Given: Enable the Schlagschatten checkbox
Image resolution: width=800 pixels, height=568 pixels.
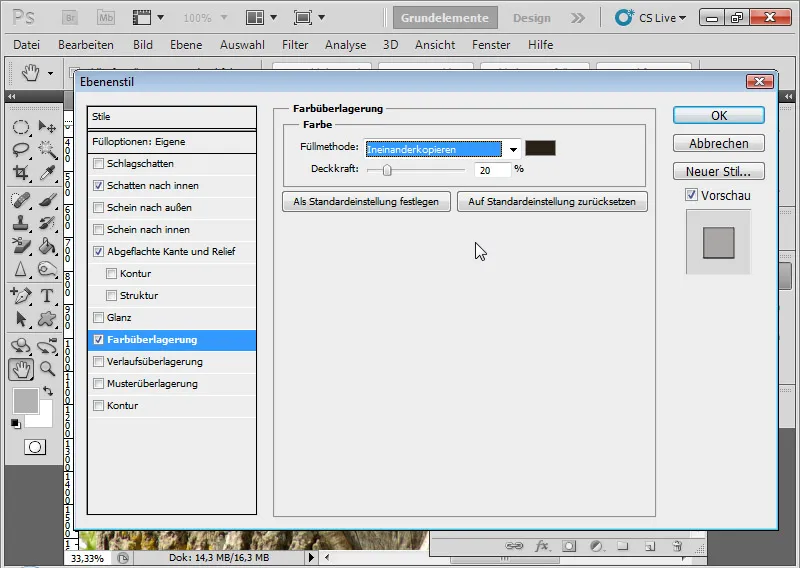Looking at the screenshot, I should (x=98, y=164).
